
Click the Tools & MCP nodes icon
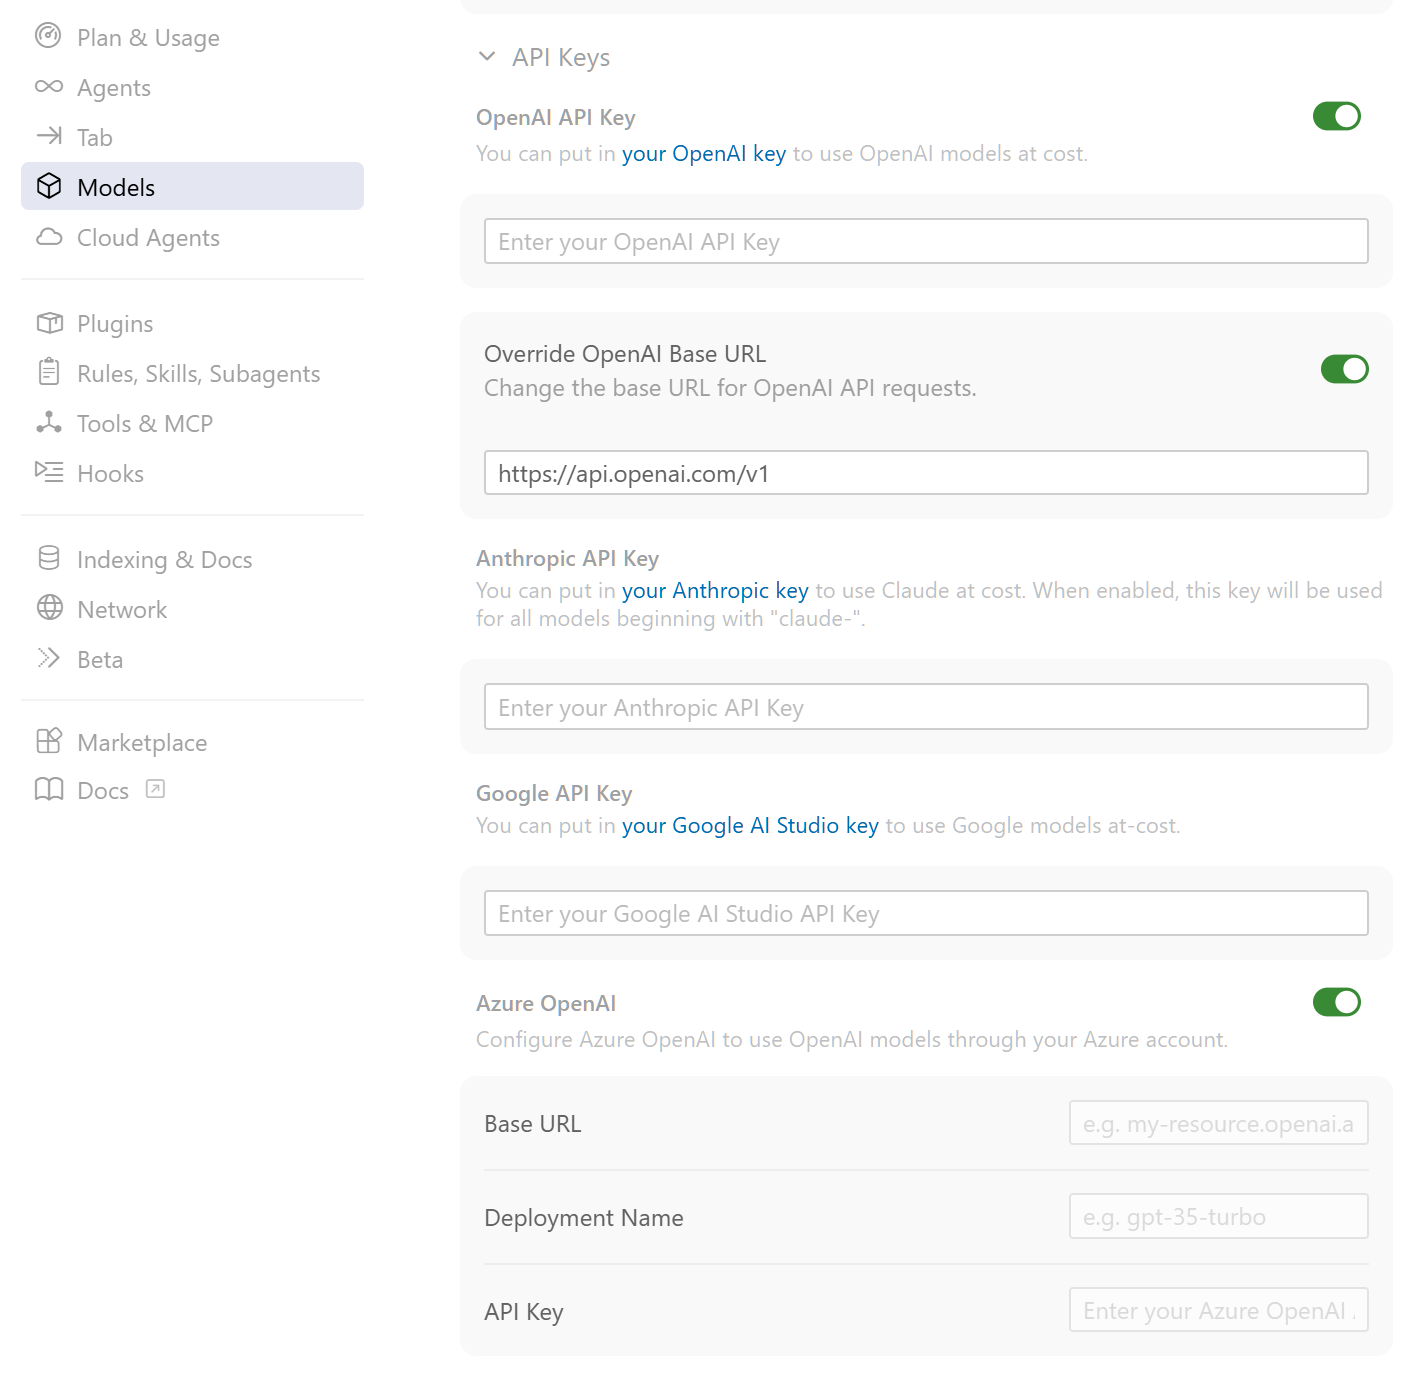[48, 422]
